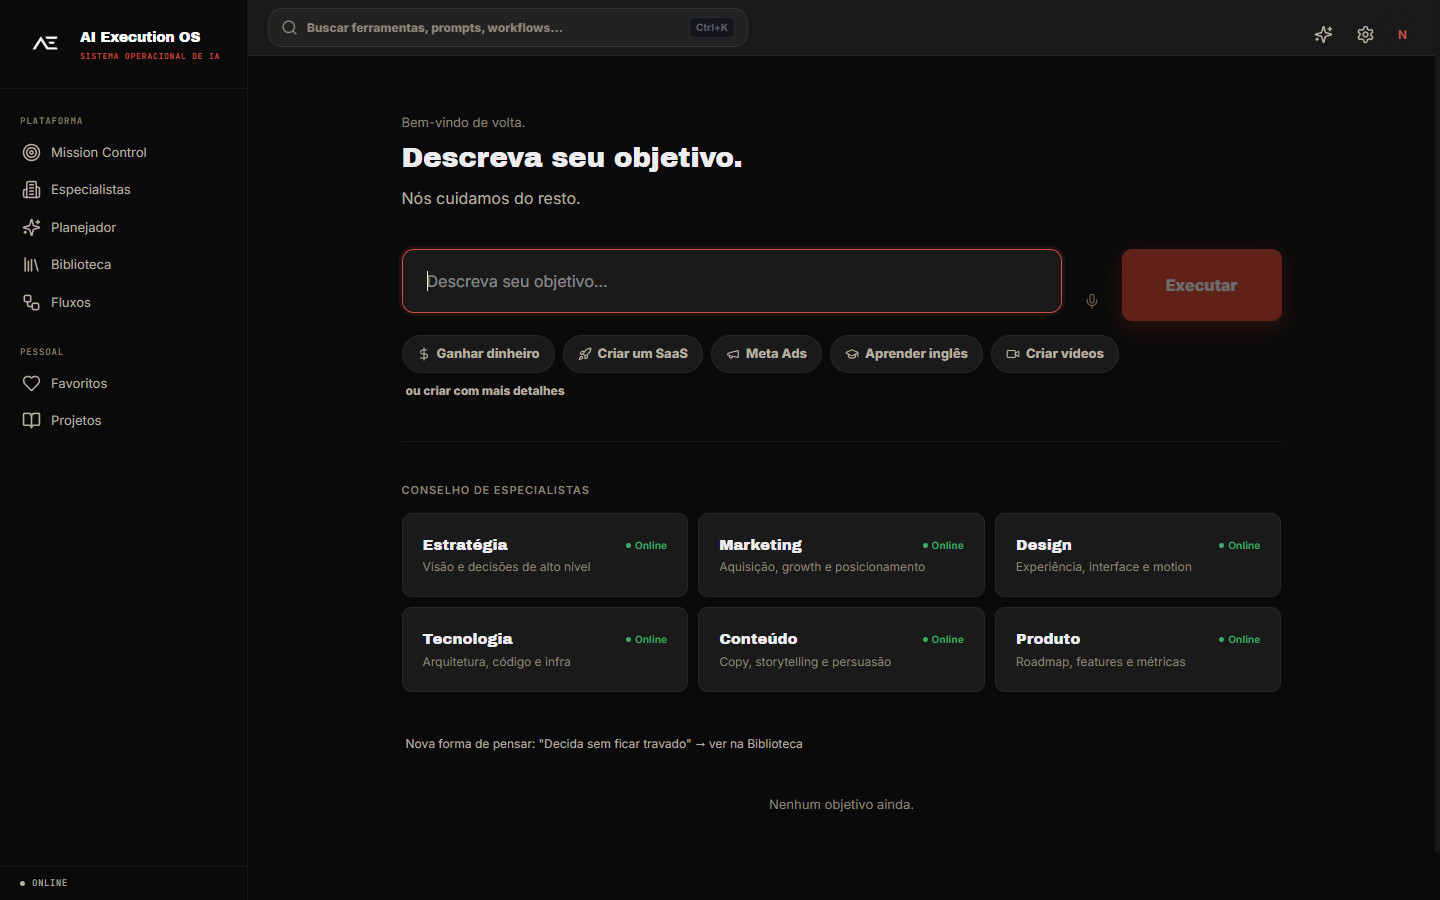Click the Ctrl+K shortcut badge
Image resolution: width=1440 pixels, height=900 pixels.
pos(712,28)
